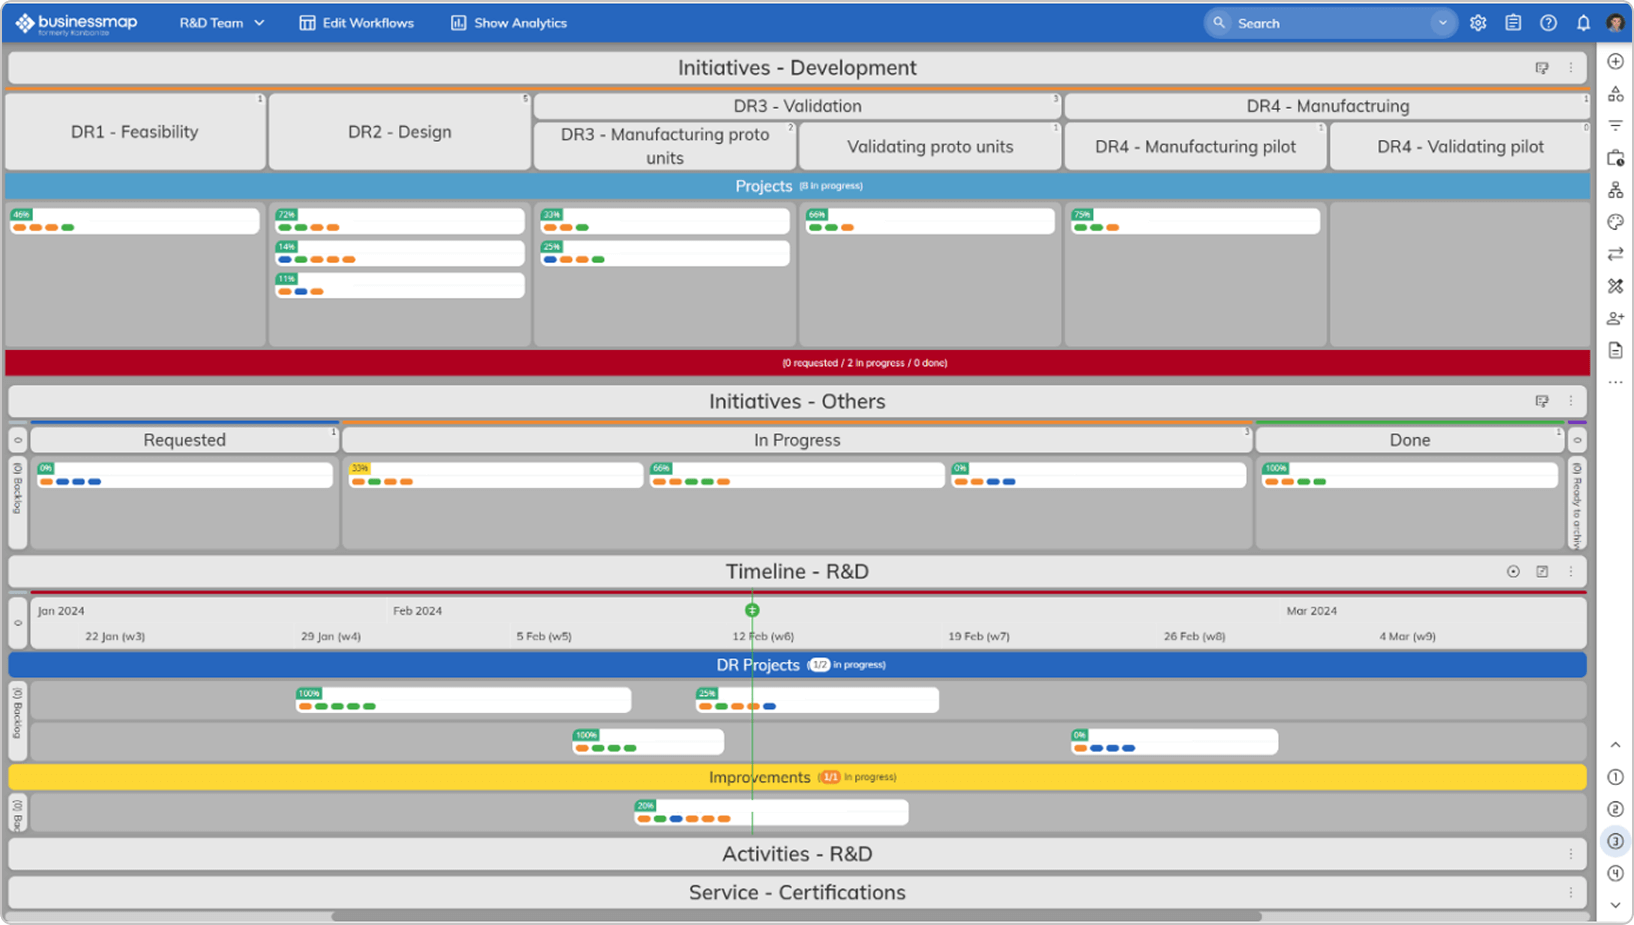Open board settings via the gear icon
Image resolution: width=1634 pixels, height=925 pixels.
click(1478, 22)
